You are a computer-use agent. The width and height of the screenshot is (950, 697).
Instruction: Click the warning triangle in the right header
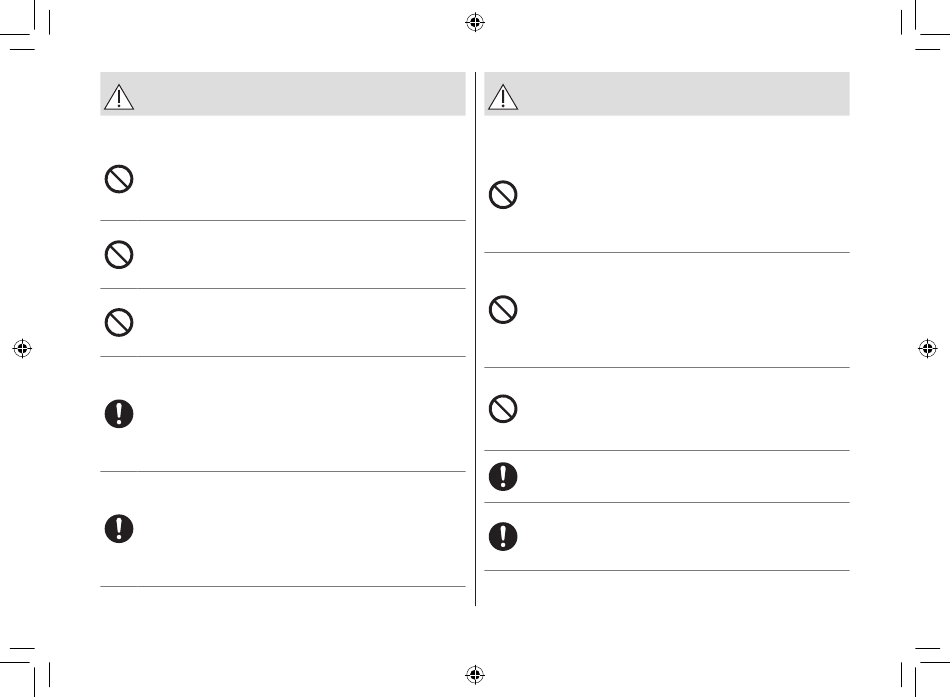point(503,97)
